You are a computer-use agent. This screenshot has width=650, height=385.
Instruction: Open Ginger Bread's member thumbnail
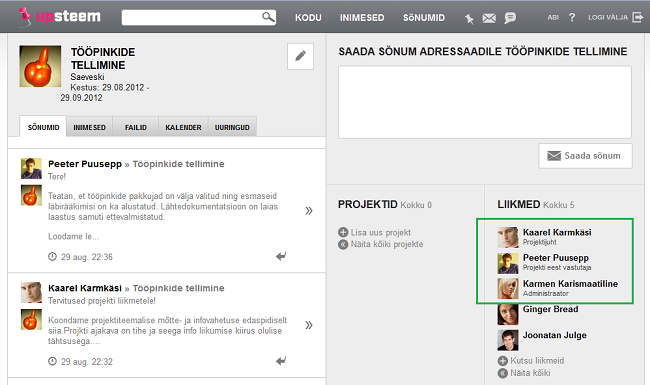click(508, 315)
